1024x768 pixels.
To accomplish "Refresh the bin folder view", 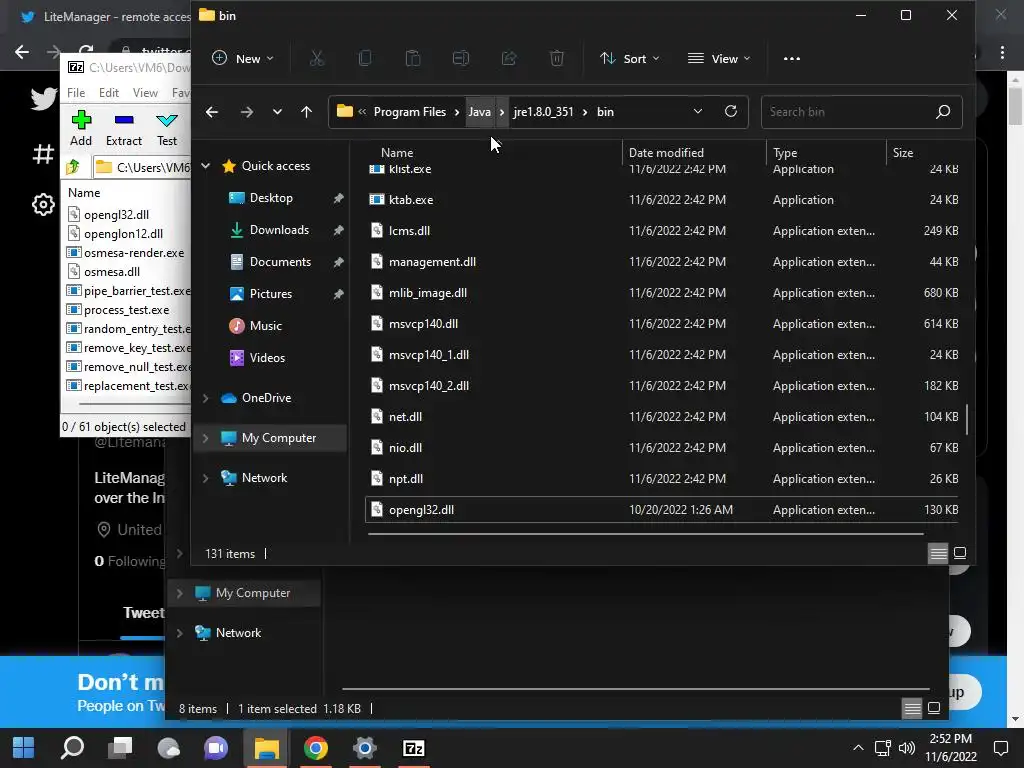I will pyautogui.click(x=731, y=112).
